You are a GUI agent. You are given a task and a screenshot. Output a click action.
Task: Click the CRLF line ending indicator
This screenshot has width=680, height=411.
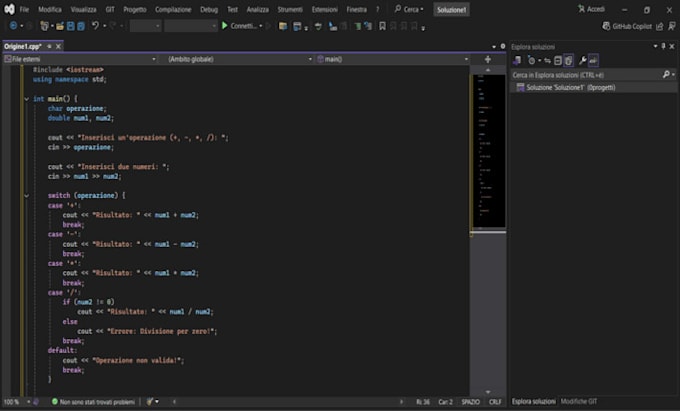[x=495, y=402]
